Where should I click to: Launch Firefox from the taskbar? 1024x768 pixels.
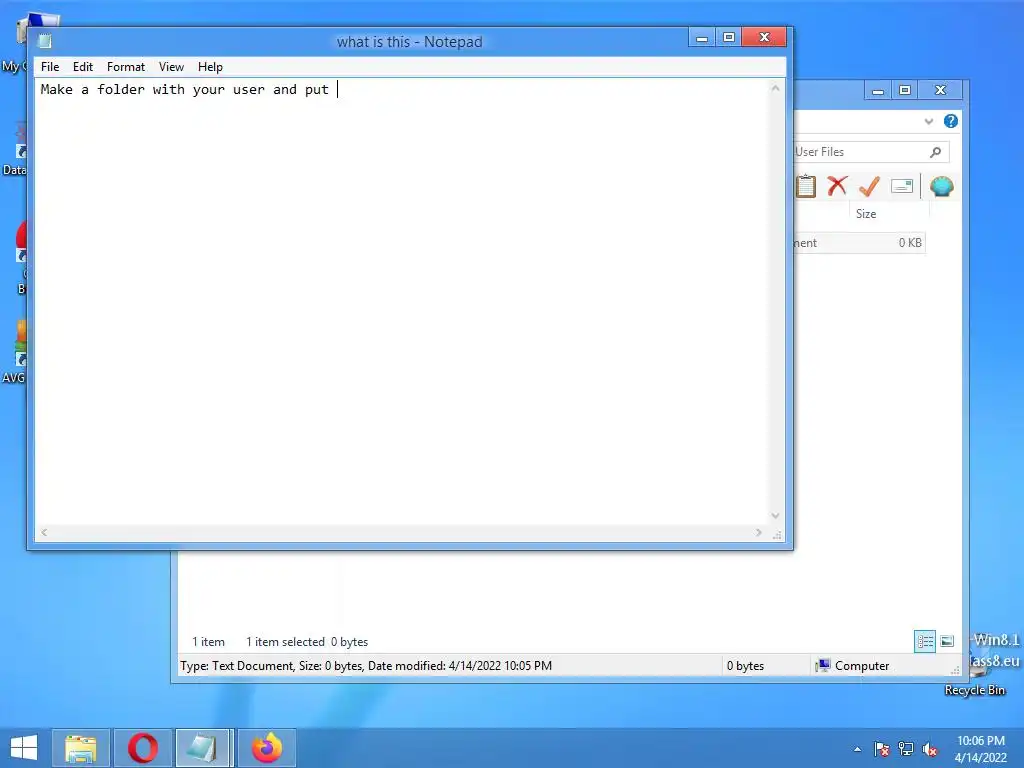tap(266, 748)
